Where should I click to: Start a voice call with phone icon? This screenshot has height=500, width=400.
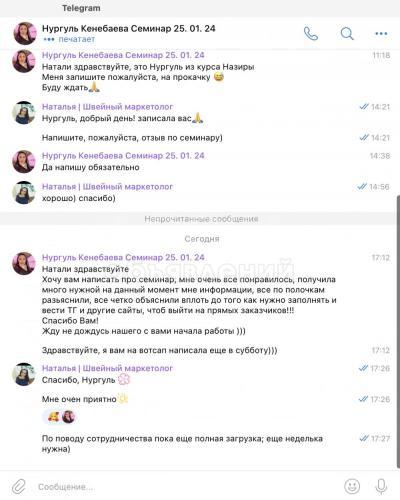[311, 34]
